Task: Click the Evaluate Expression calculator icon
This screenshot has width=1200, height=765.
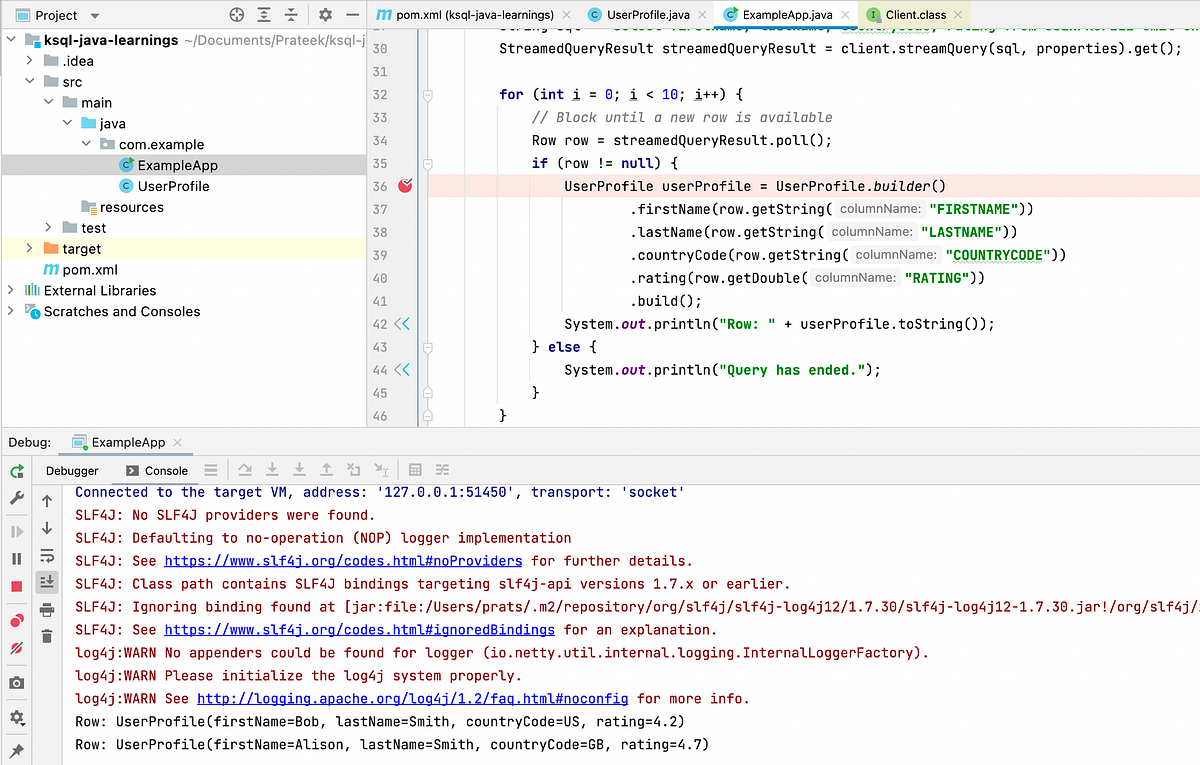Action: tap(415, 470)
